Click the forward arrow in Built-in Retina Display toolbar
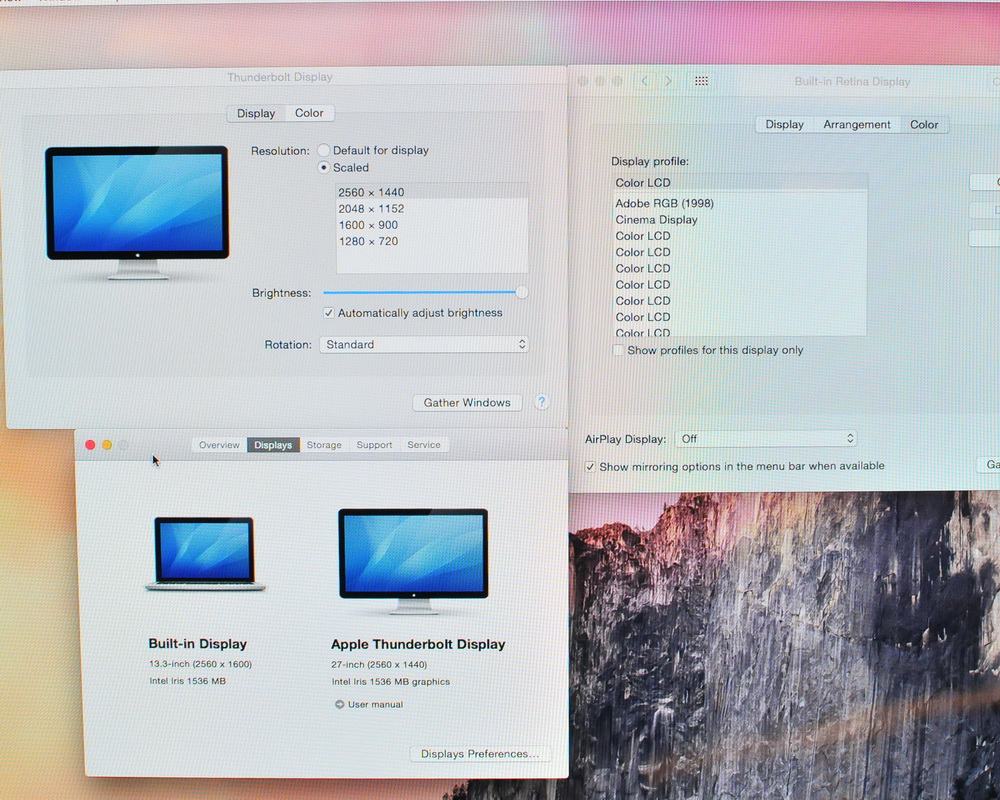 [668, 81]
